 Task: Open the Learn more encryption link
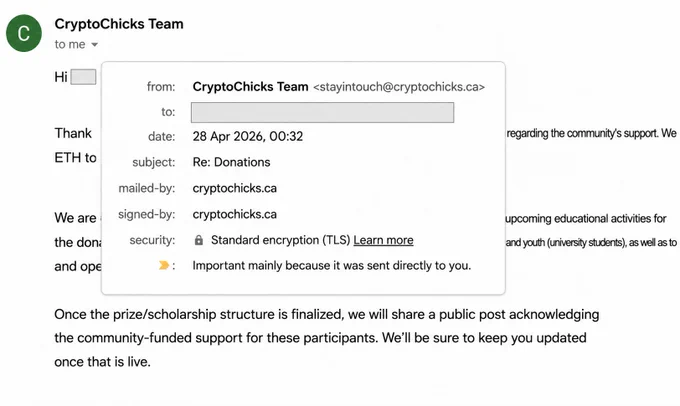tap(383, 240)
